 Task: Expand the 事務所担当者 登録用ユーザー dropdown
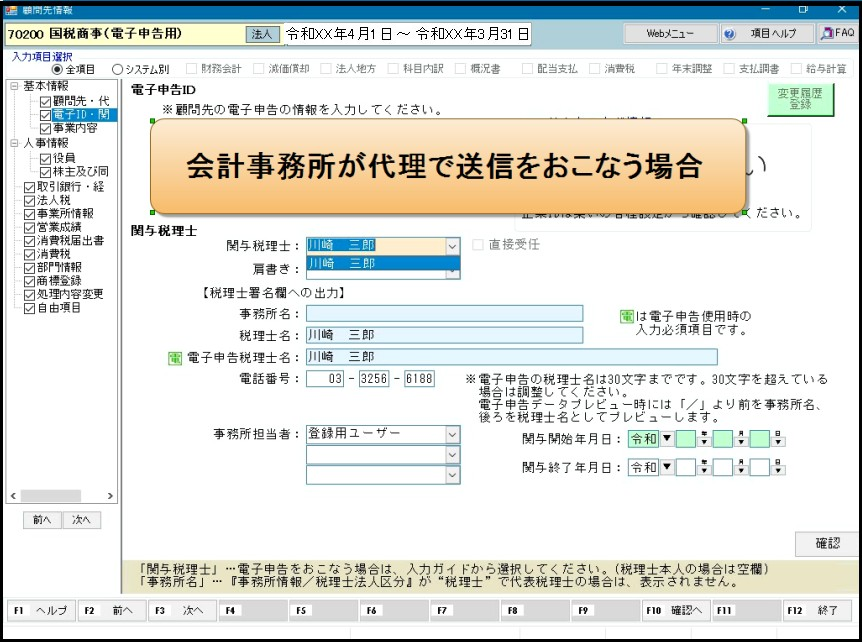[x=452, y=434]
